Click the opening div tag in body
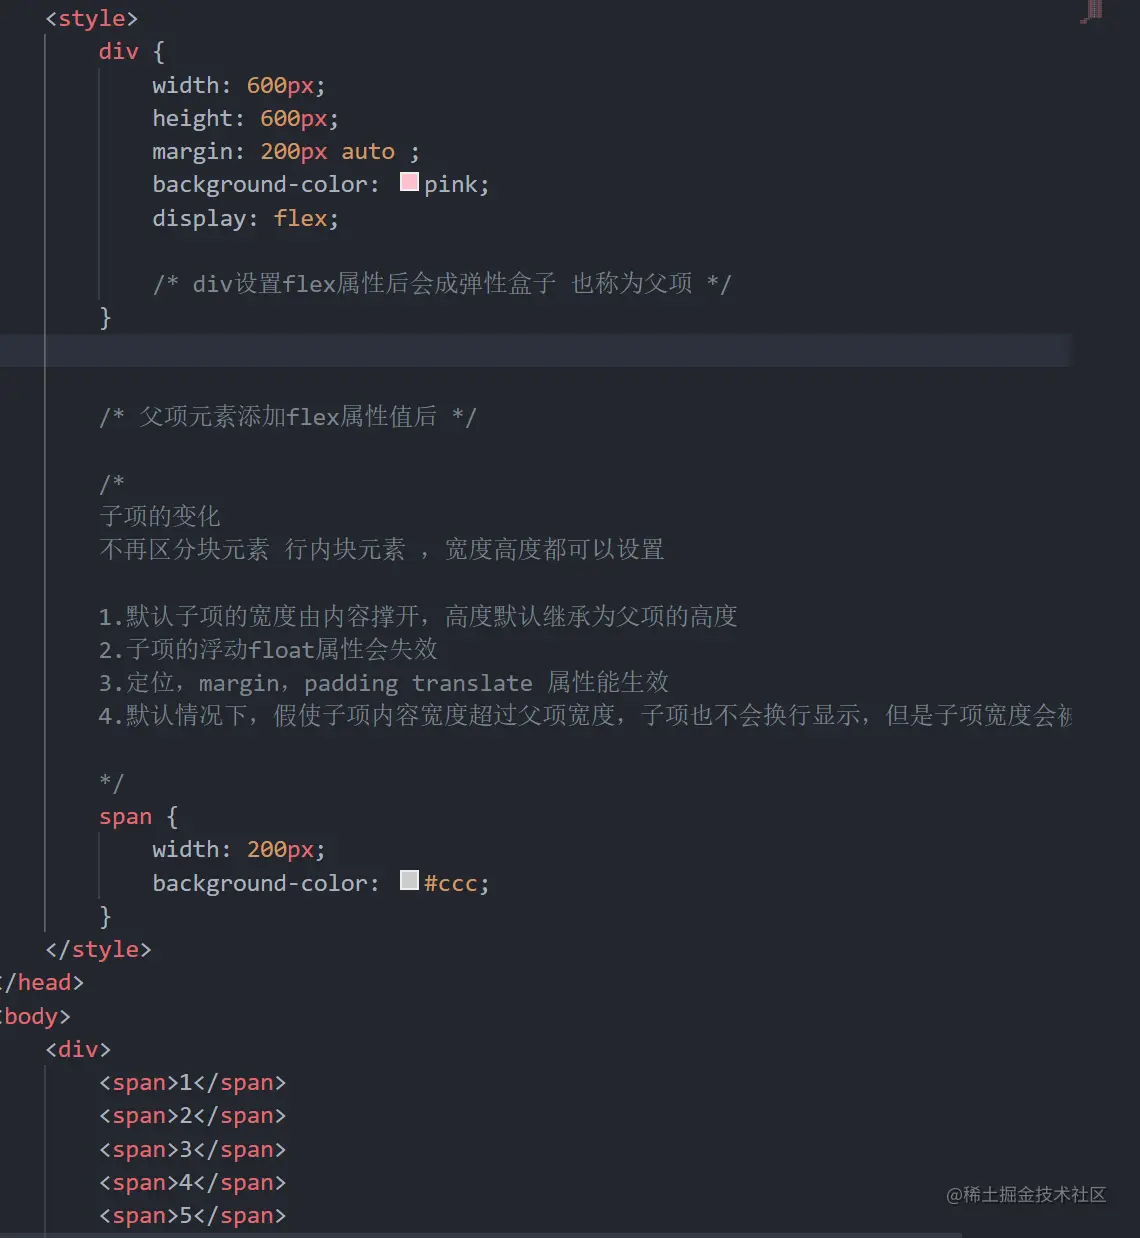The image size is (1140, 1238). tap(78, 1049)
